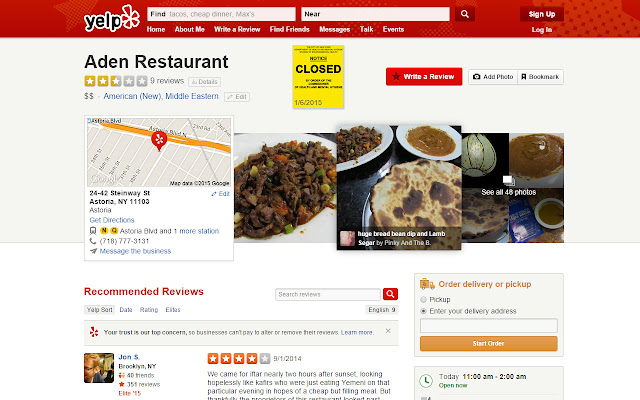Sort reviews by Rating
The width and height of the screenshot is (640, 400).
coord(149,310)
